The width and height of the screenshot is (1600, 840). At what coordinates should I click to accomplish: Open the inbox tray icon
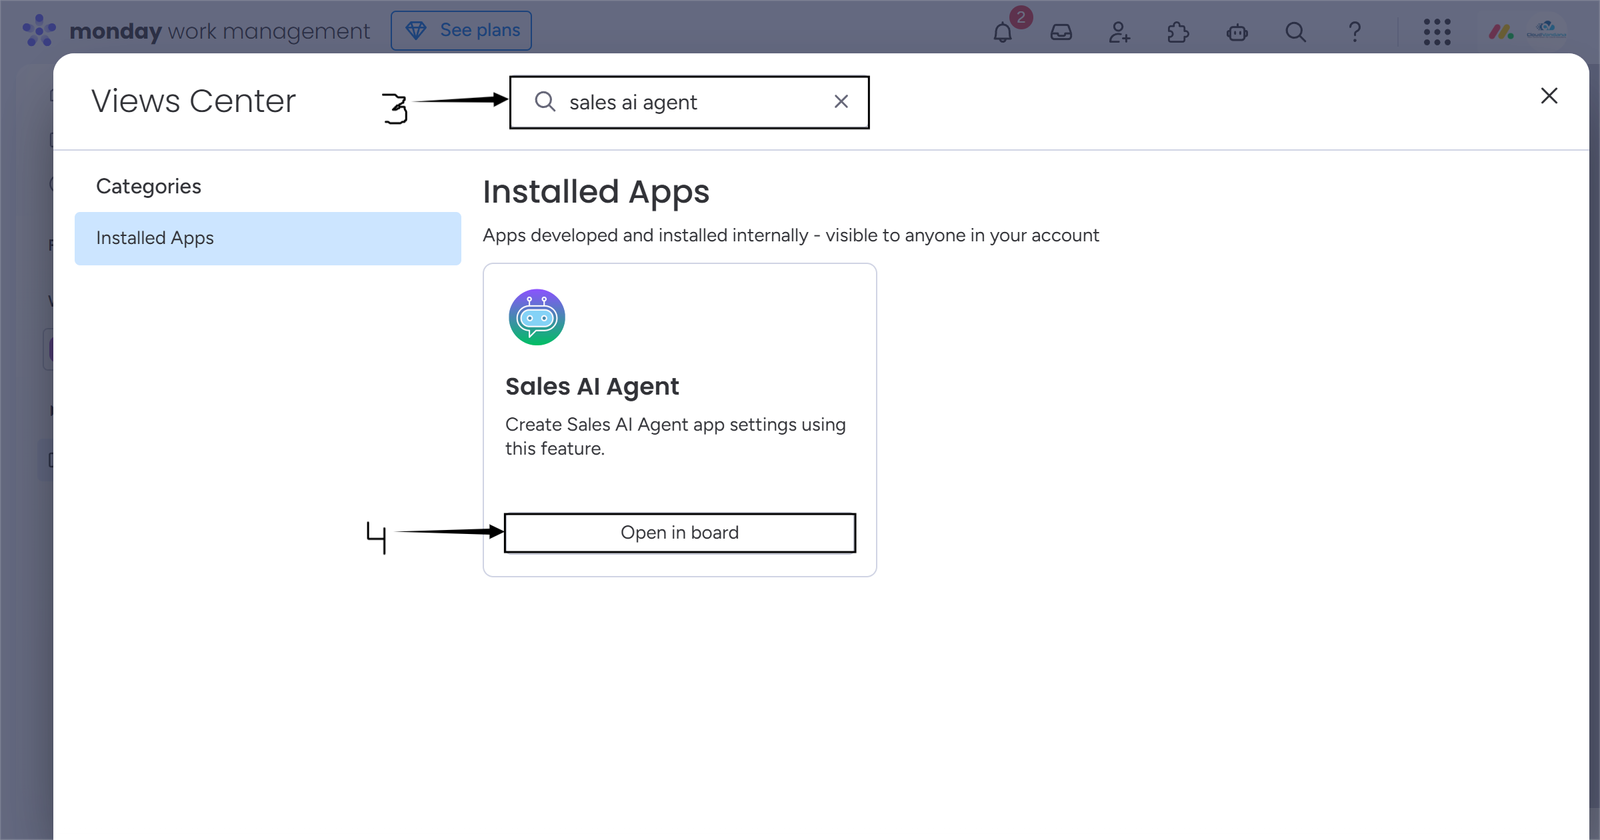coord(1061,32)
